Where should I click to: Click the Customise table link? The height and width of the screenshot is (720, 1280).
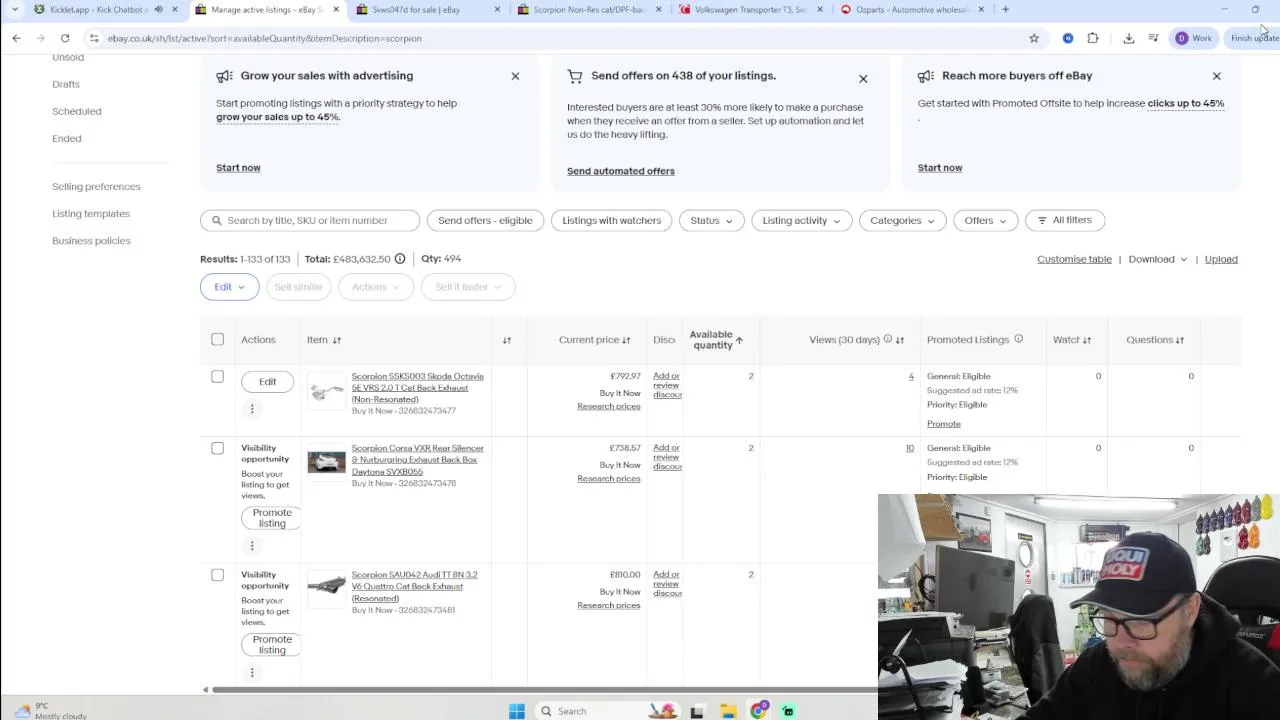coord(1074,259)
